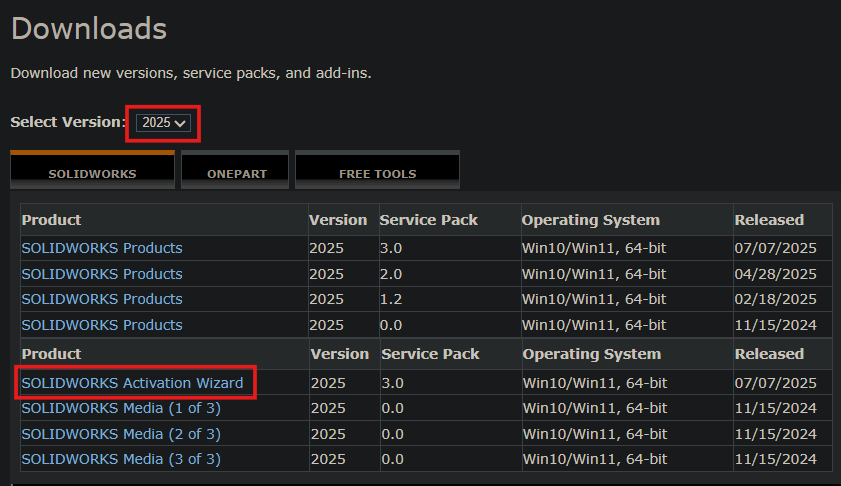Open SOLIDWORKS Products service pack 0.0 link
The image size is (841, 486).
click(x=102, y=325)
